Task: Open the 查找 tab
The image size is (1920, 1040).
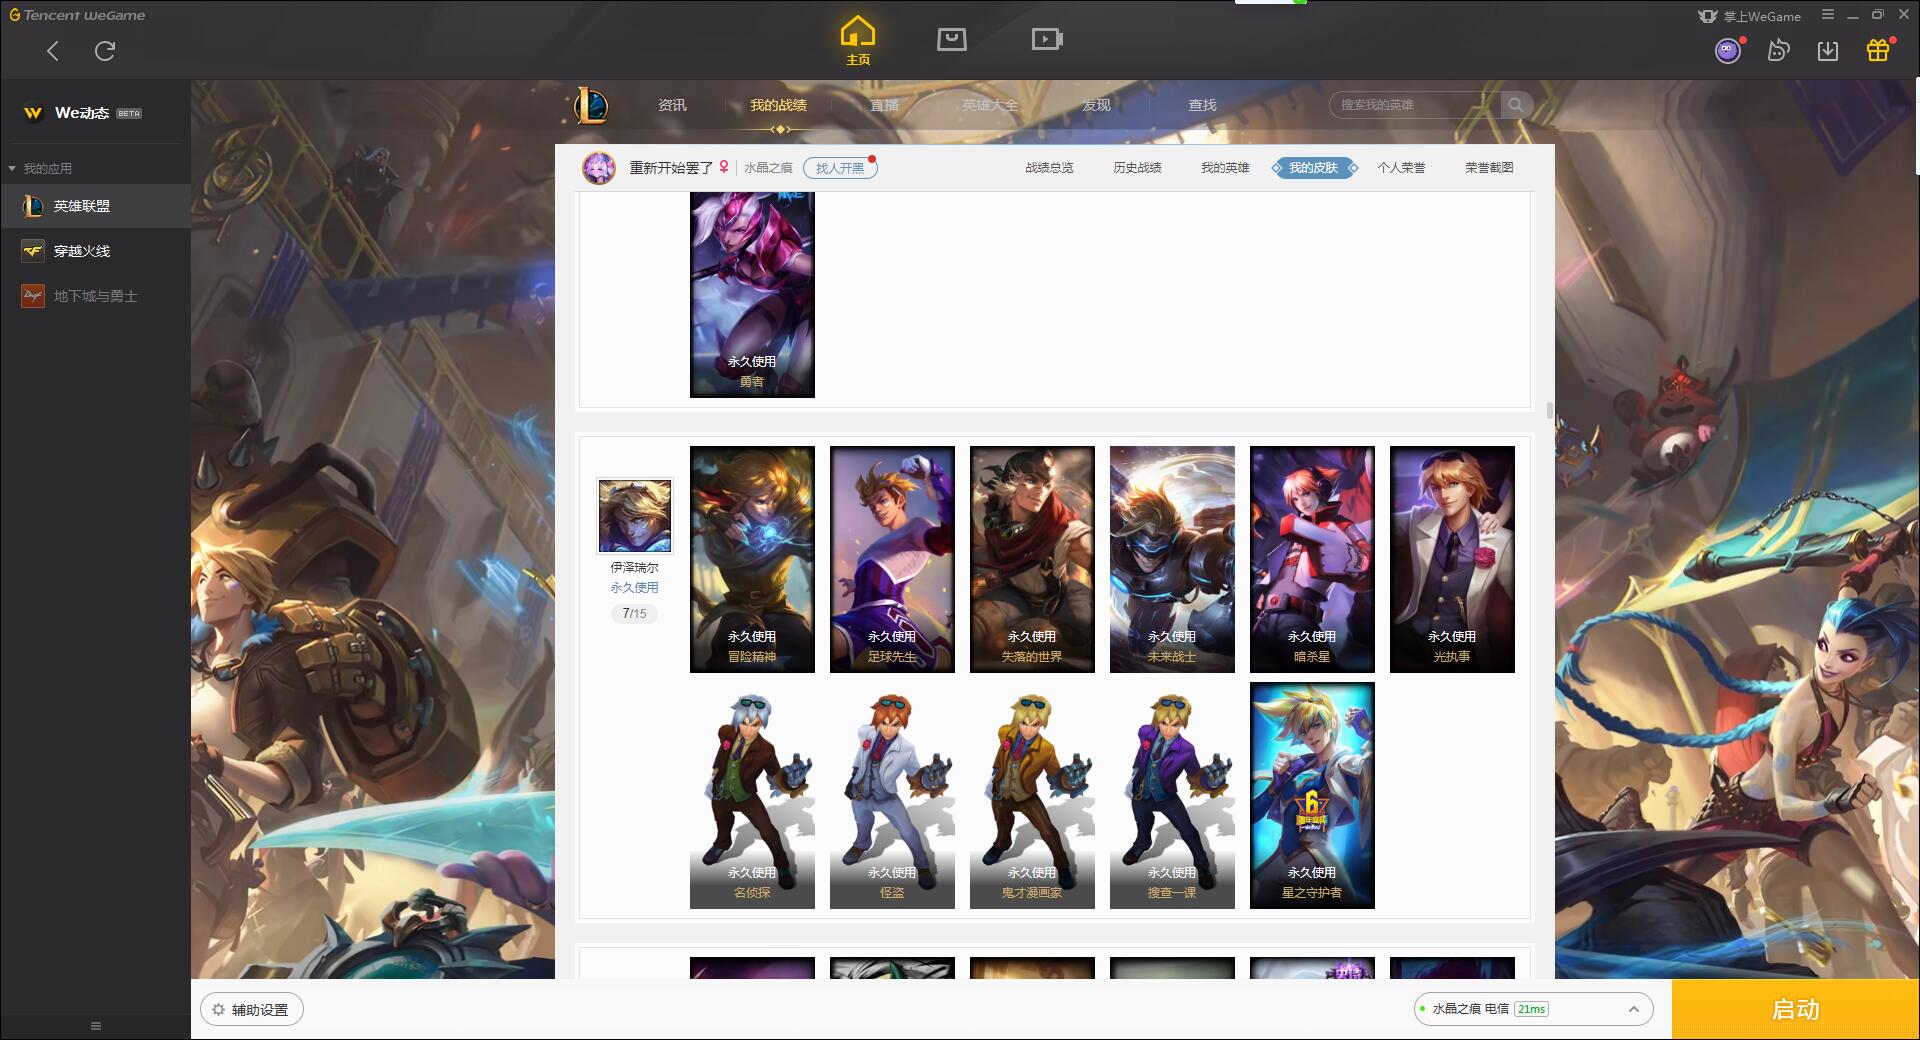Action: (x=1202, y=105)
